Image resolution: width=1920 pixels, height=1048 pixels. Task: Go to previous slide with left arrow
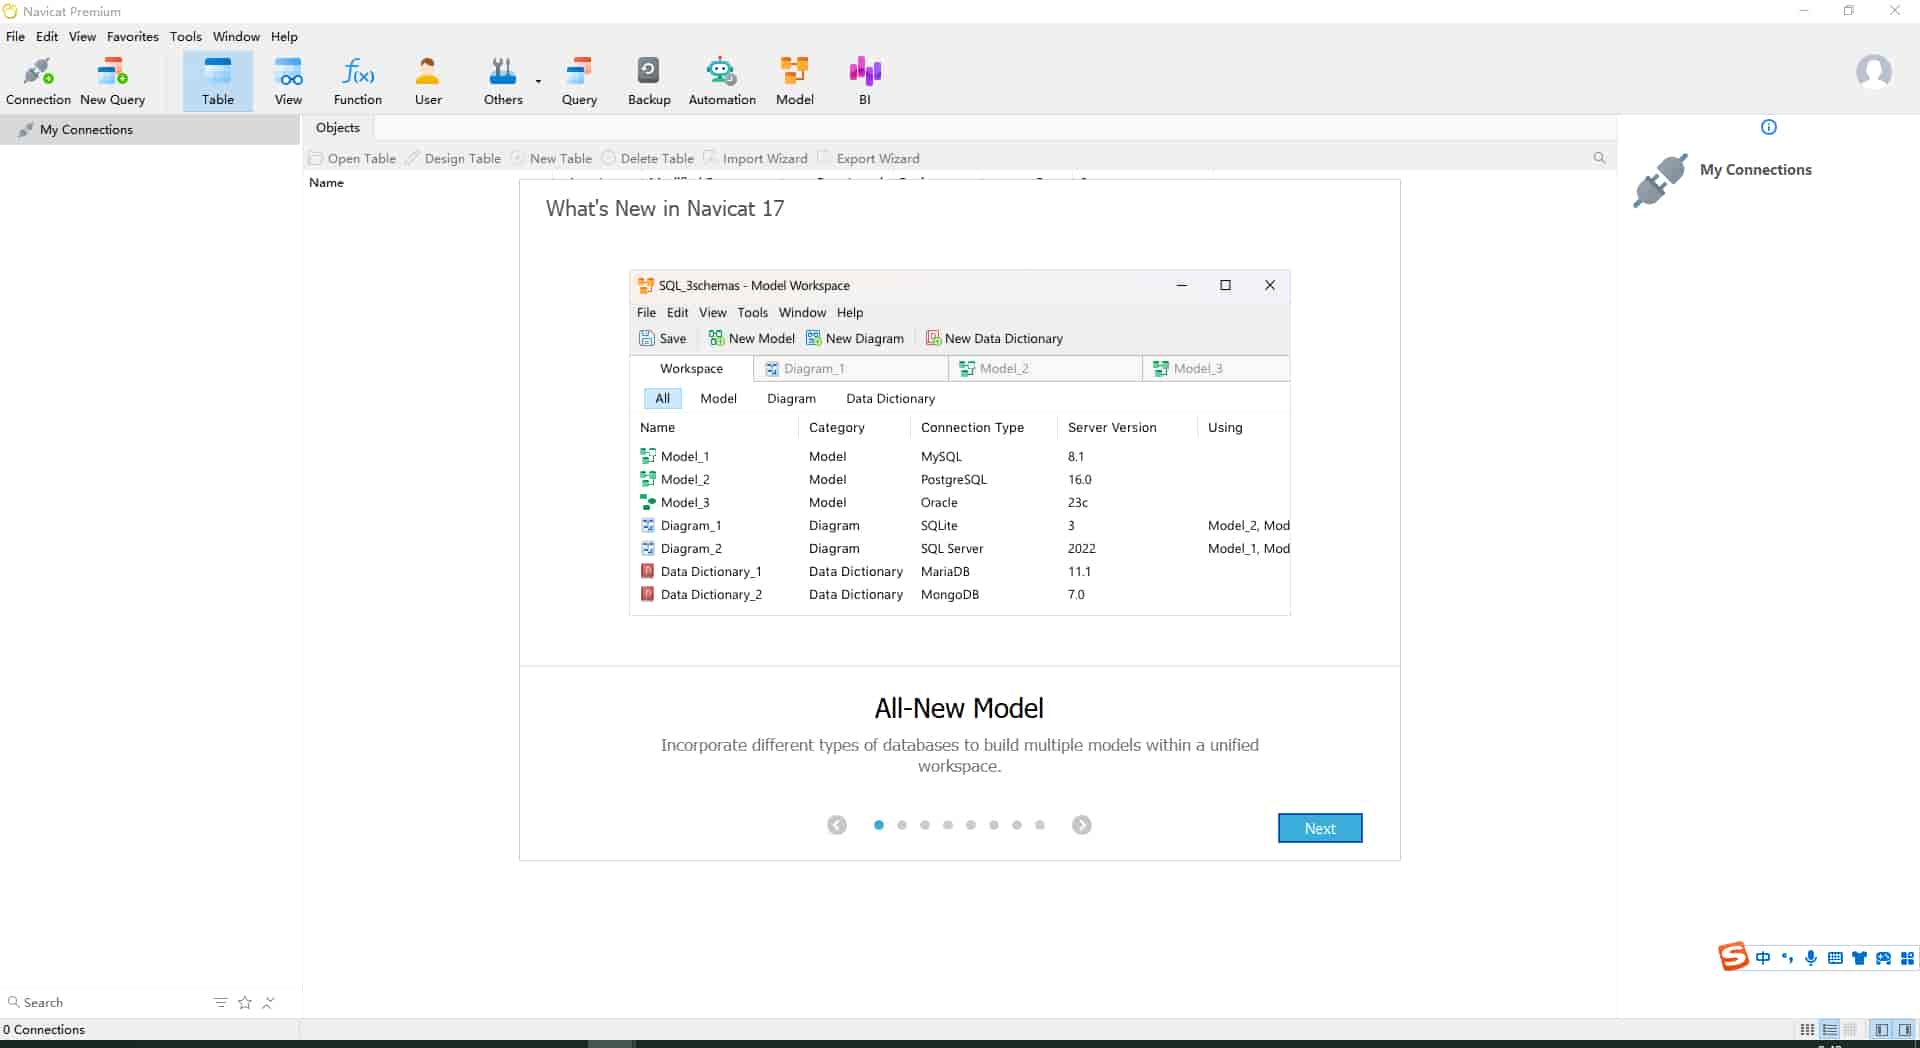point(837,825)
